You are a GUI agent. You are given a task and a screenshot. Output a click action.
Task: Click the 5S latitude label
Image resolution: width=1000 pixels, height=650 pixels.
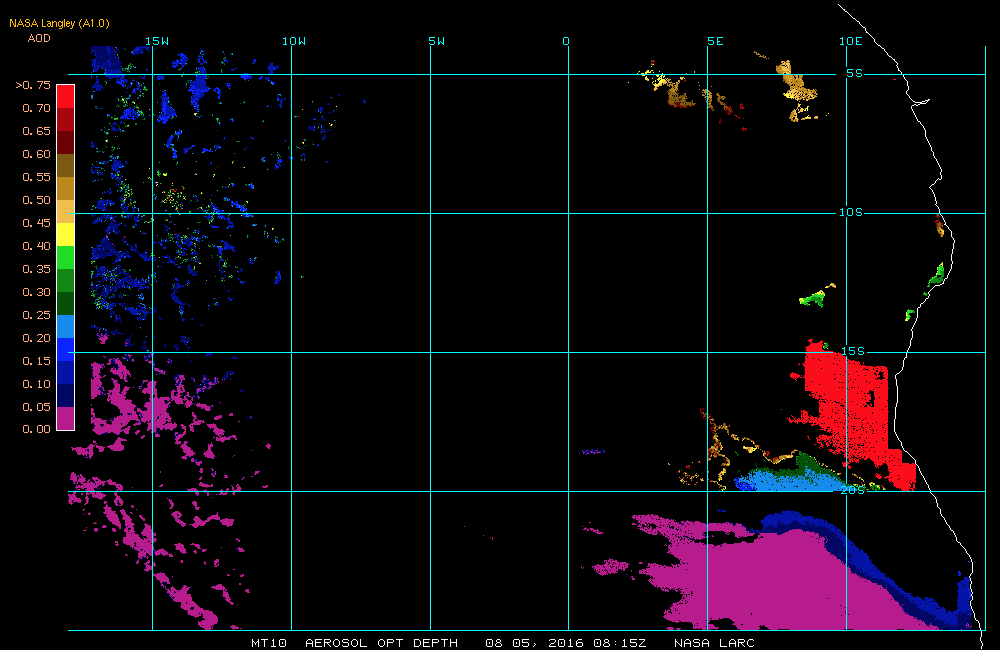tap(855, 73)
